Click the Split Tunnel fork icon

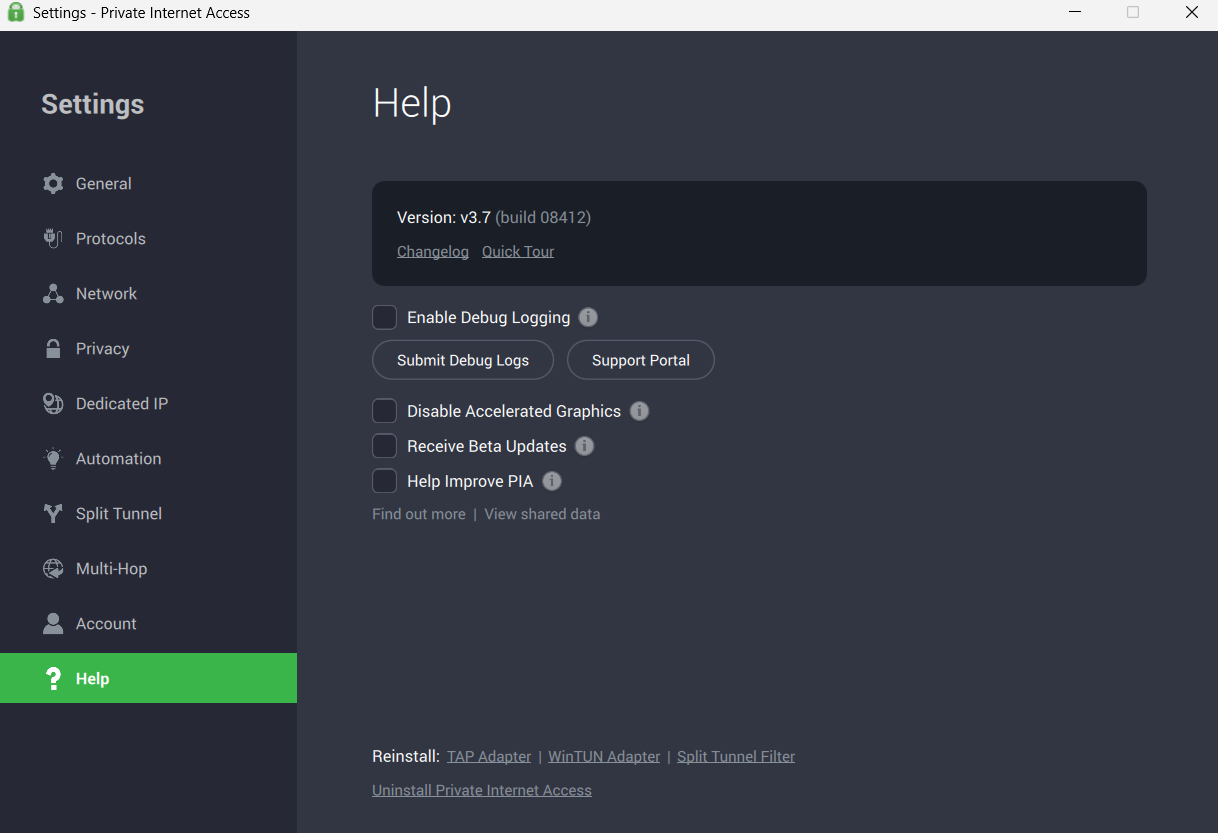[x=53, y=514]
